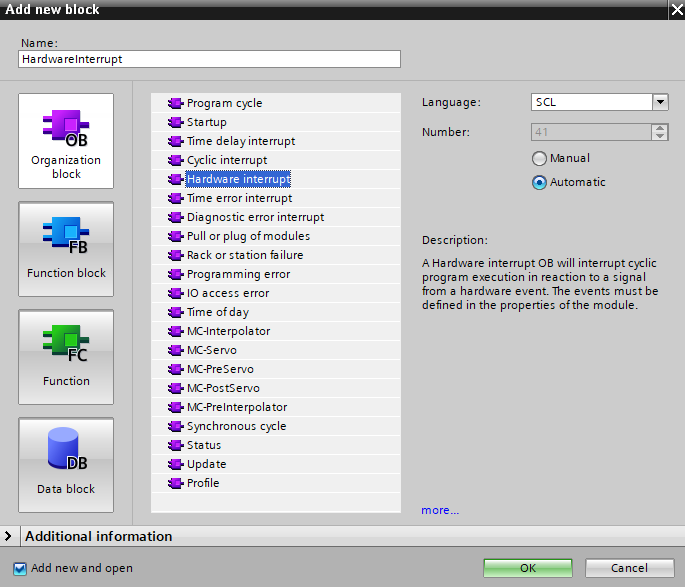Open the Language dropdown
This screenshot has width=685, height=587.
(x=660, y=102)
